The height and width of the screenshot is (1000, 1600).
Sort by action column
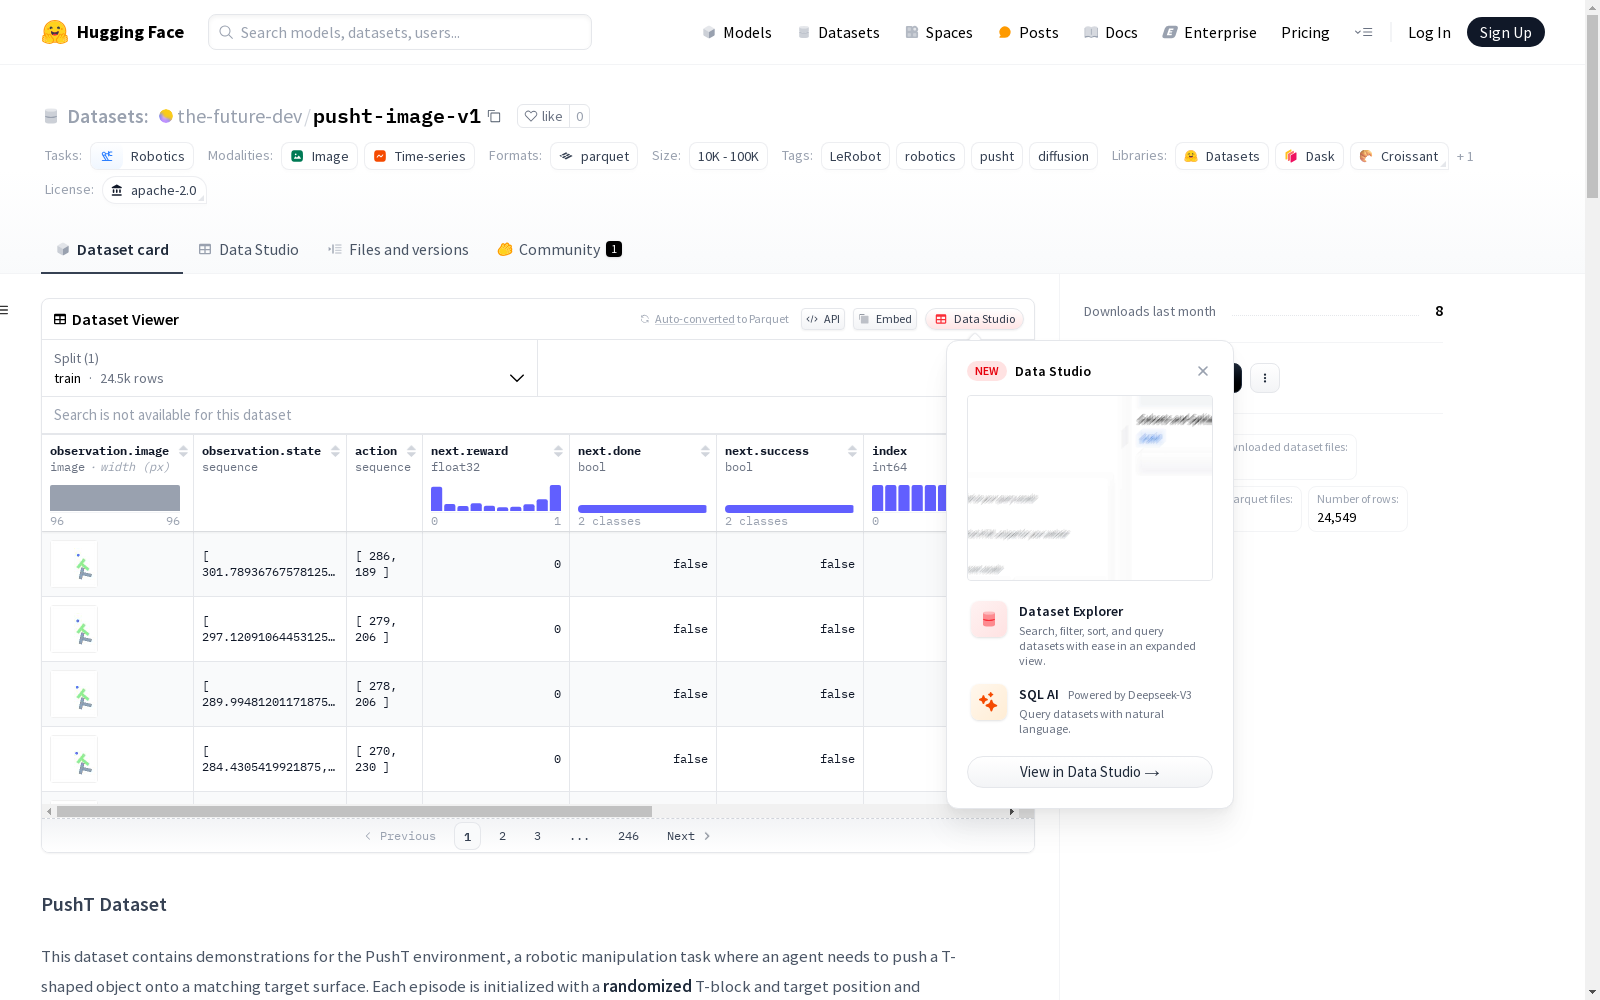point(411,451)
